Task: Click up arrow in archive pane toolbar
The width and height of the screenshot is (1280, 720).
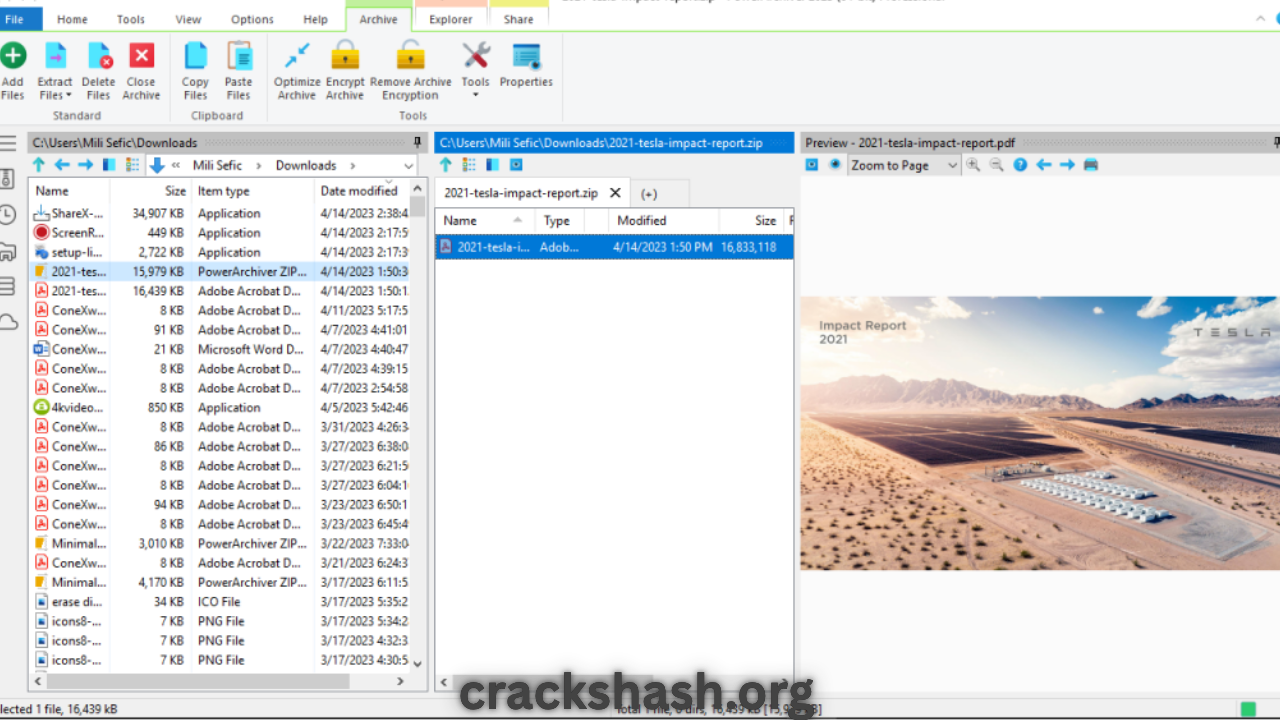Action: tap(446, 165)
